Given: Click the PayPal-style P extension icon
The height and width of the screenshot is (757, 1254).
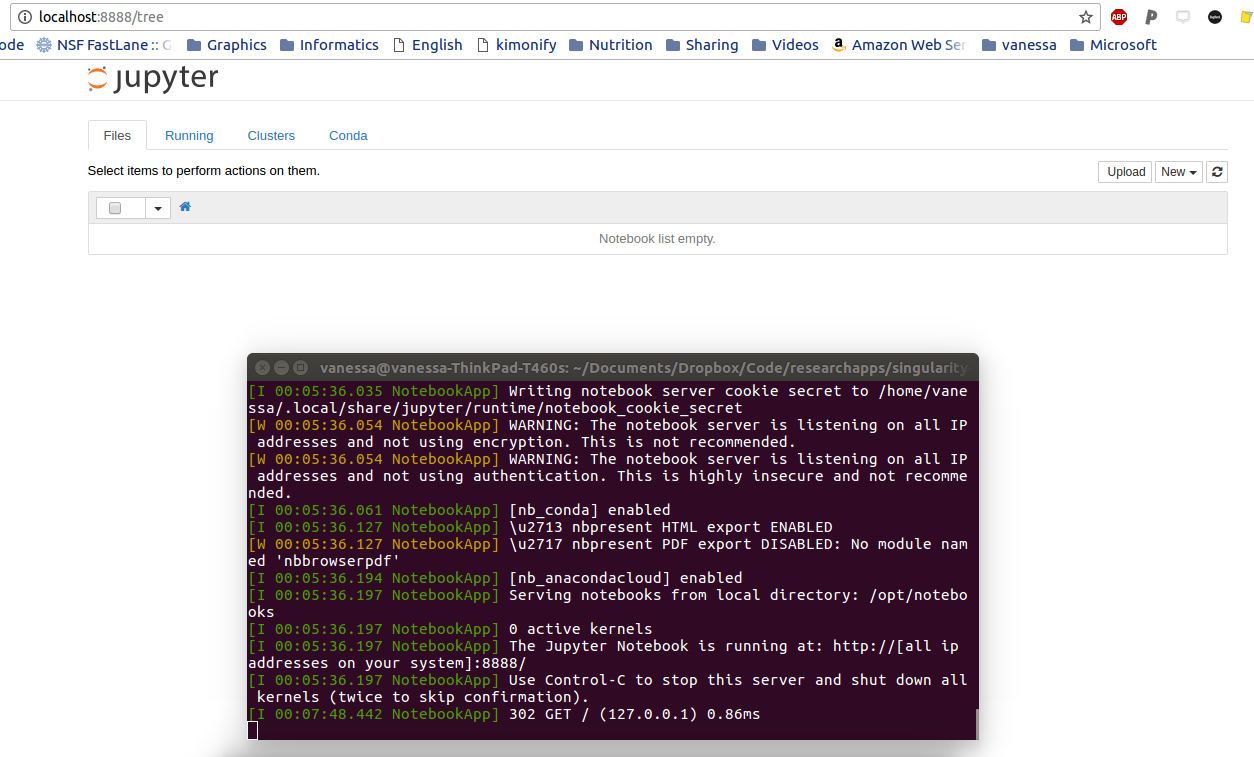Looking at the screenshot, I should 1151,17.
